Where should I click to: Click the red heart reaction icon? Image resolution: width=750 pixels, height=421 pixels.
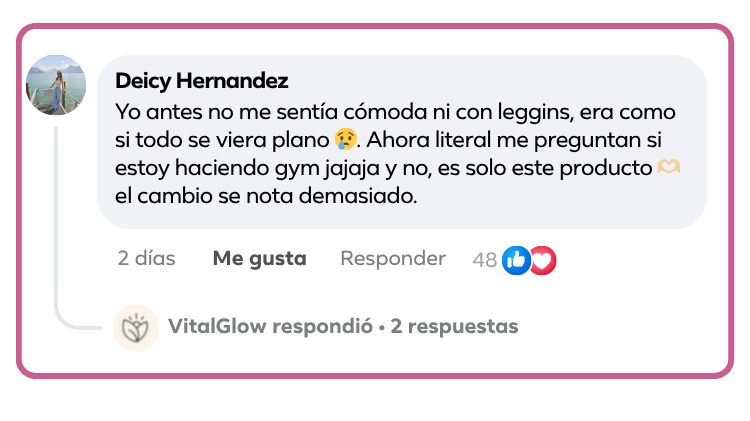coord(544,260)
